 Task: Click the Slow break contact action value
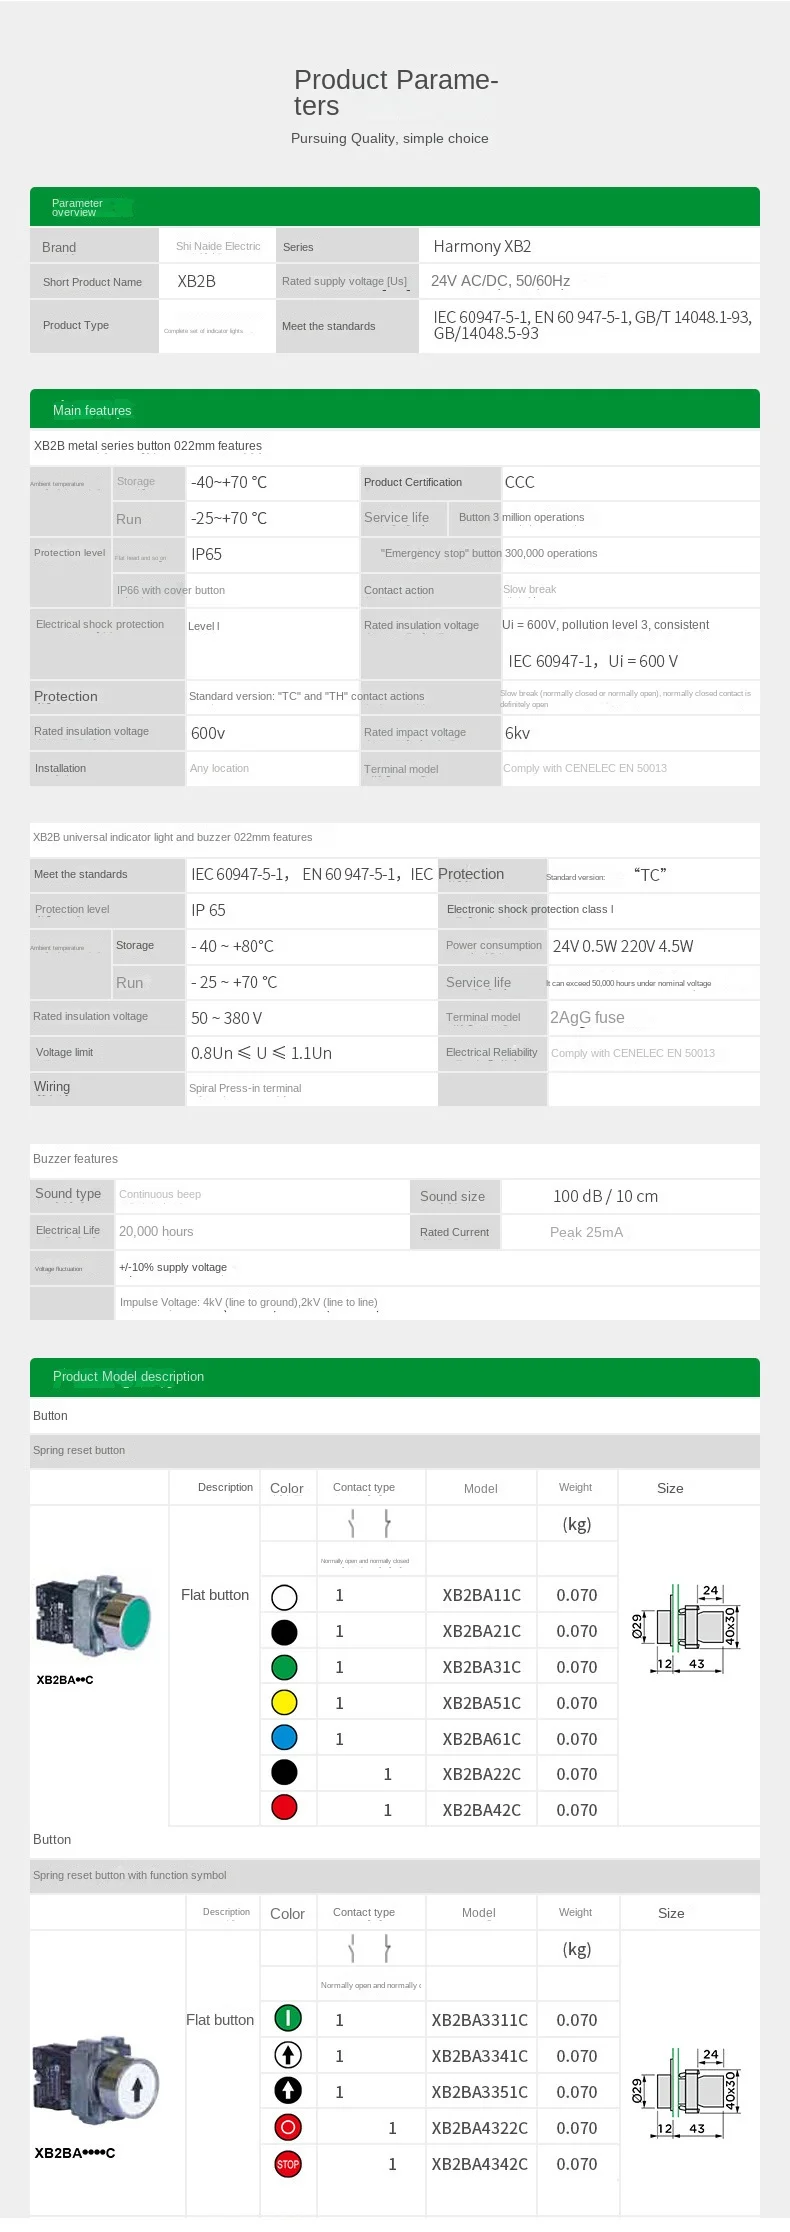pos(530,589)
